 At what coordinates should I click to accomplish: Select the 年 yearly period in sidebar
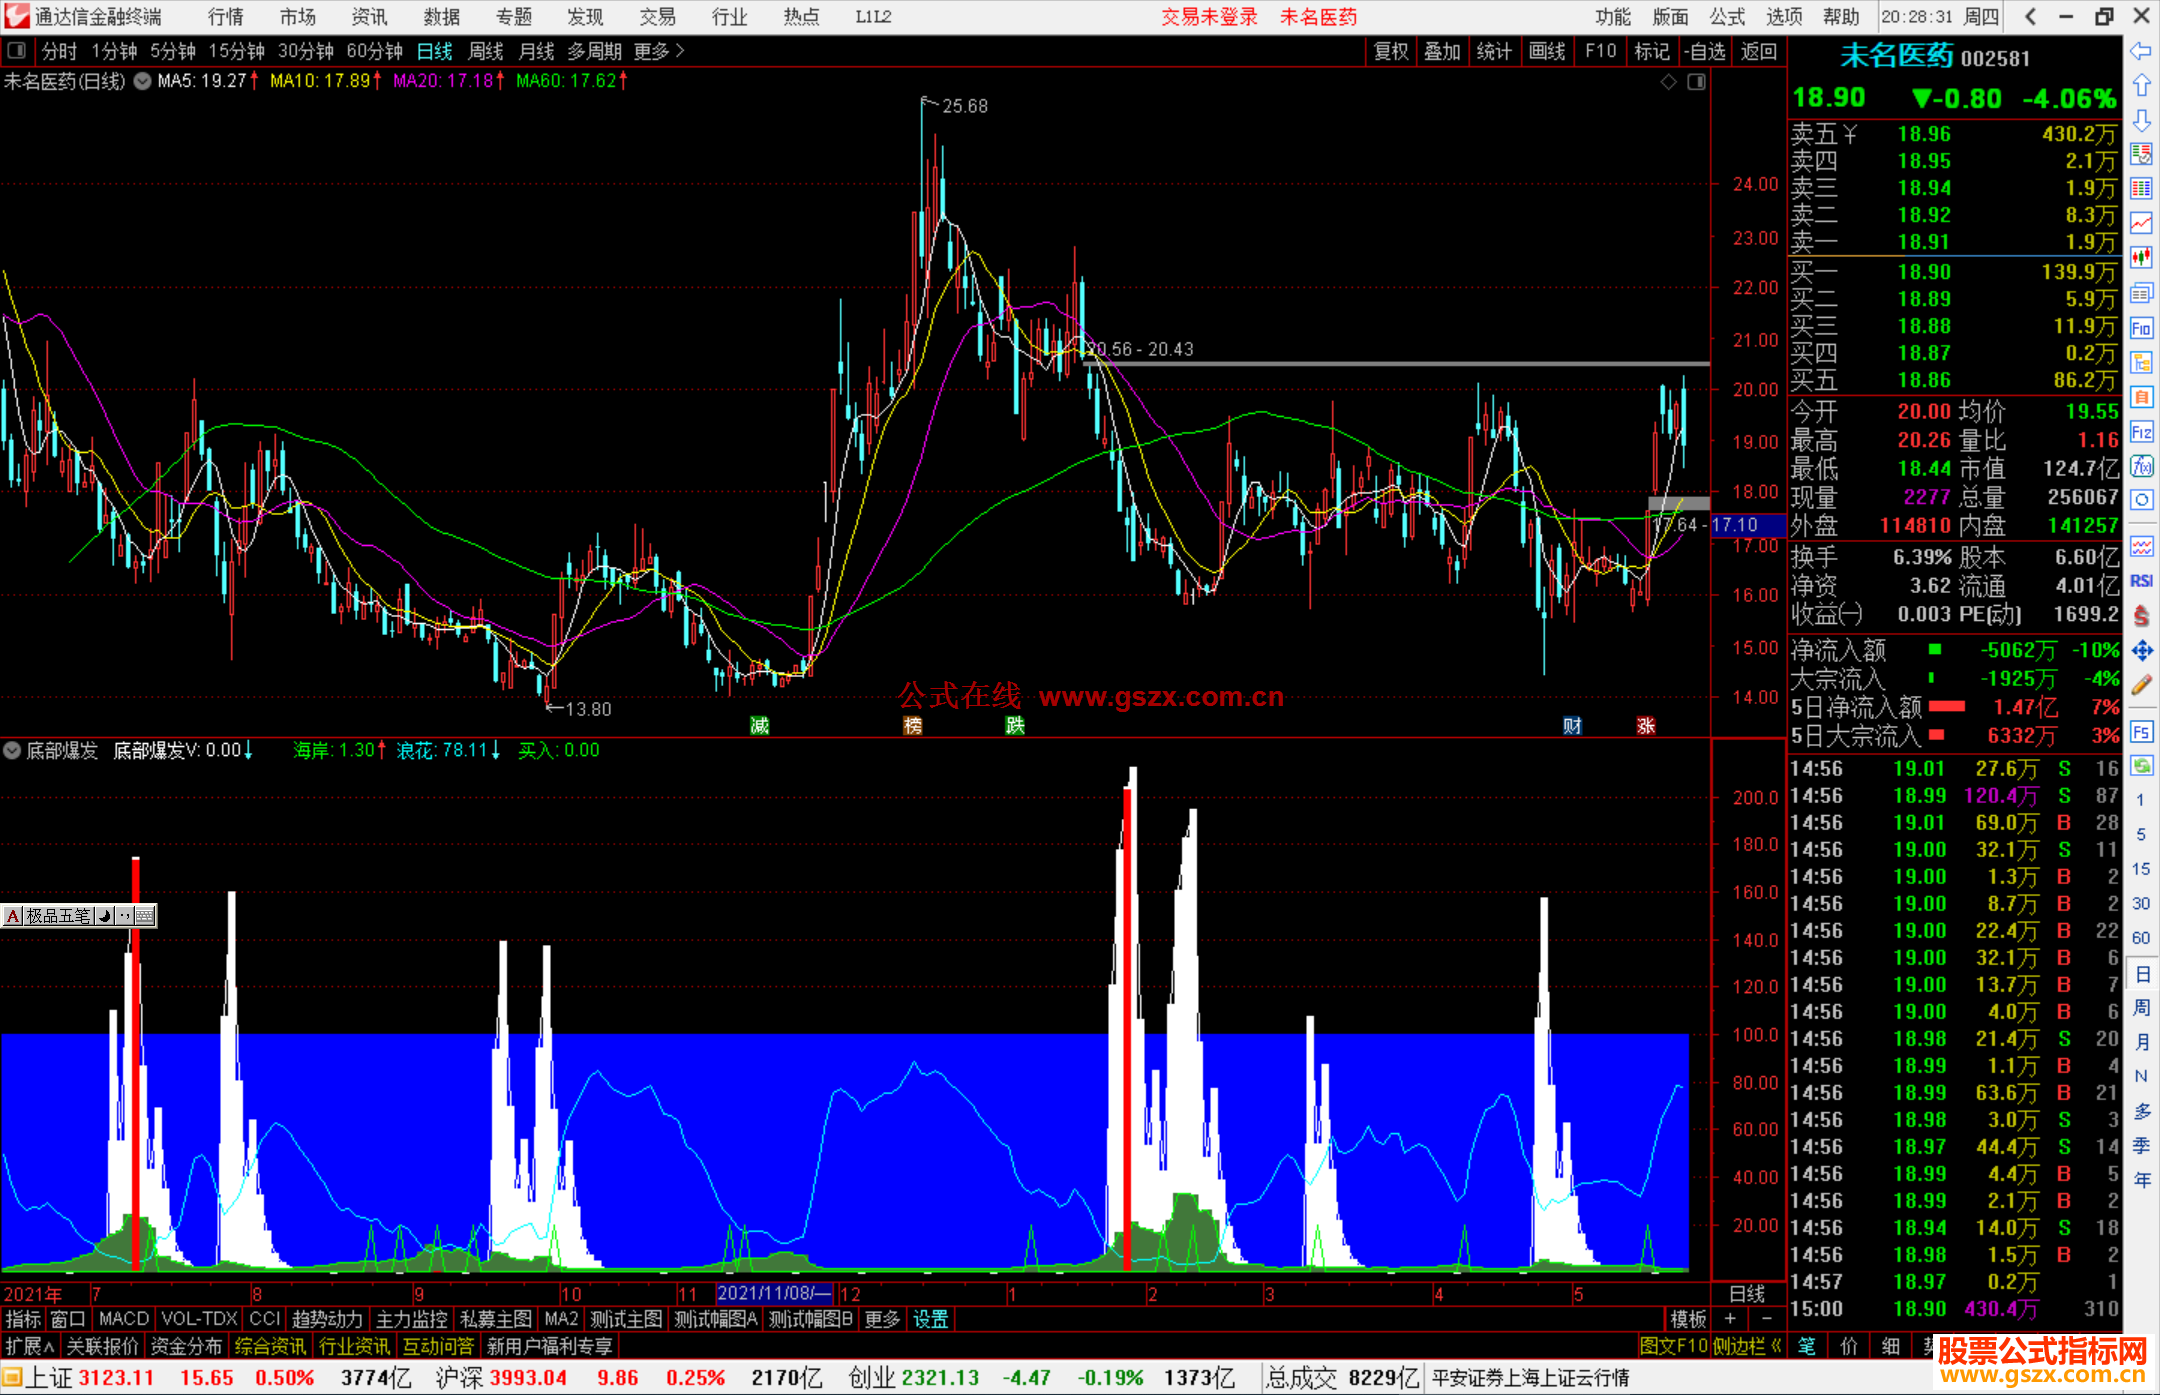(2142, 1180)
